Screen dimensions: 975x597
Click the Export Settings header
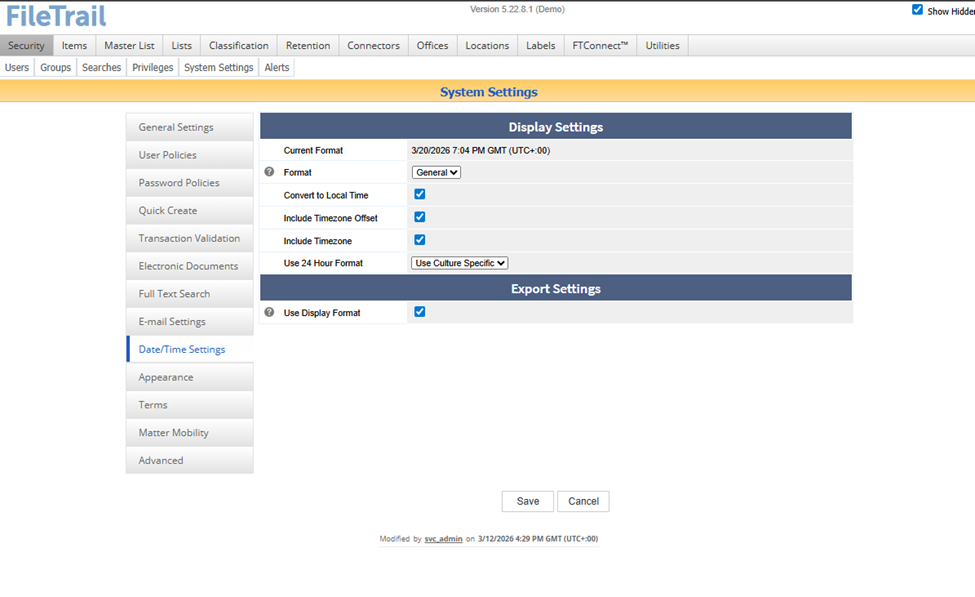tap(556, 289)
